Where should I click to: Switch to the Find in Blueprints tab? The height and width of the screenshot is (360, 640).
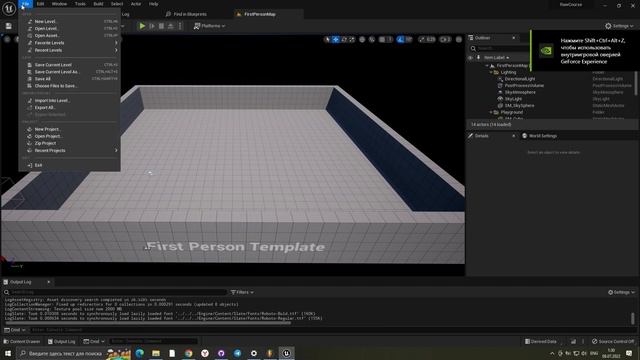[187, 14]
